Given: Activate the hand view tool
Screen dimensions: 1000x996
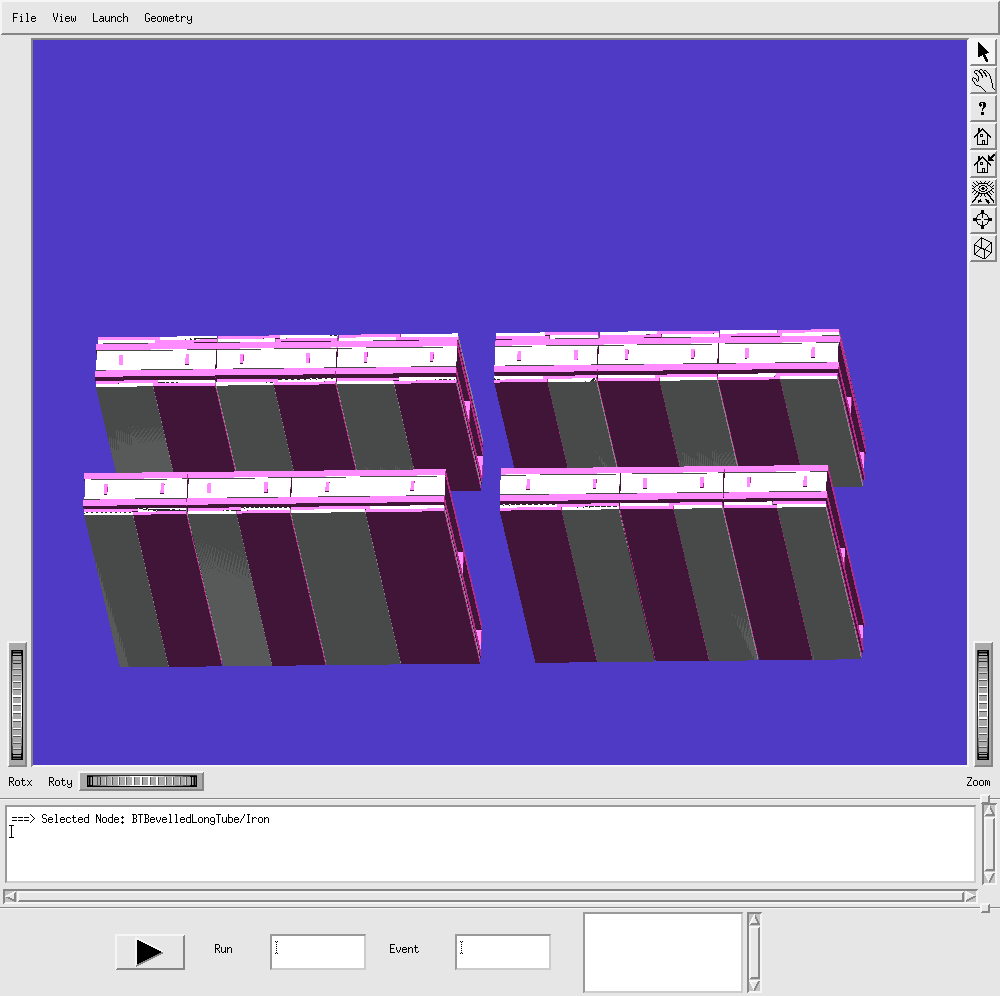Looking at the screenshot, I should coord(983,81).
